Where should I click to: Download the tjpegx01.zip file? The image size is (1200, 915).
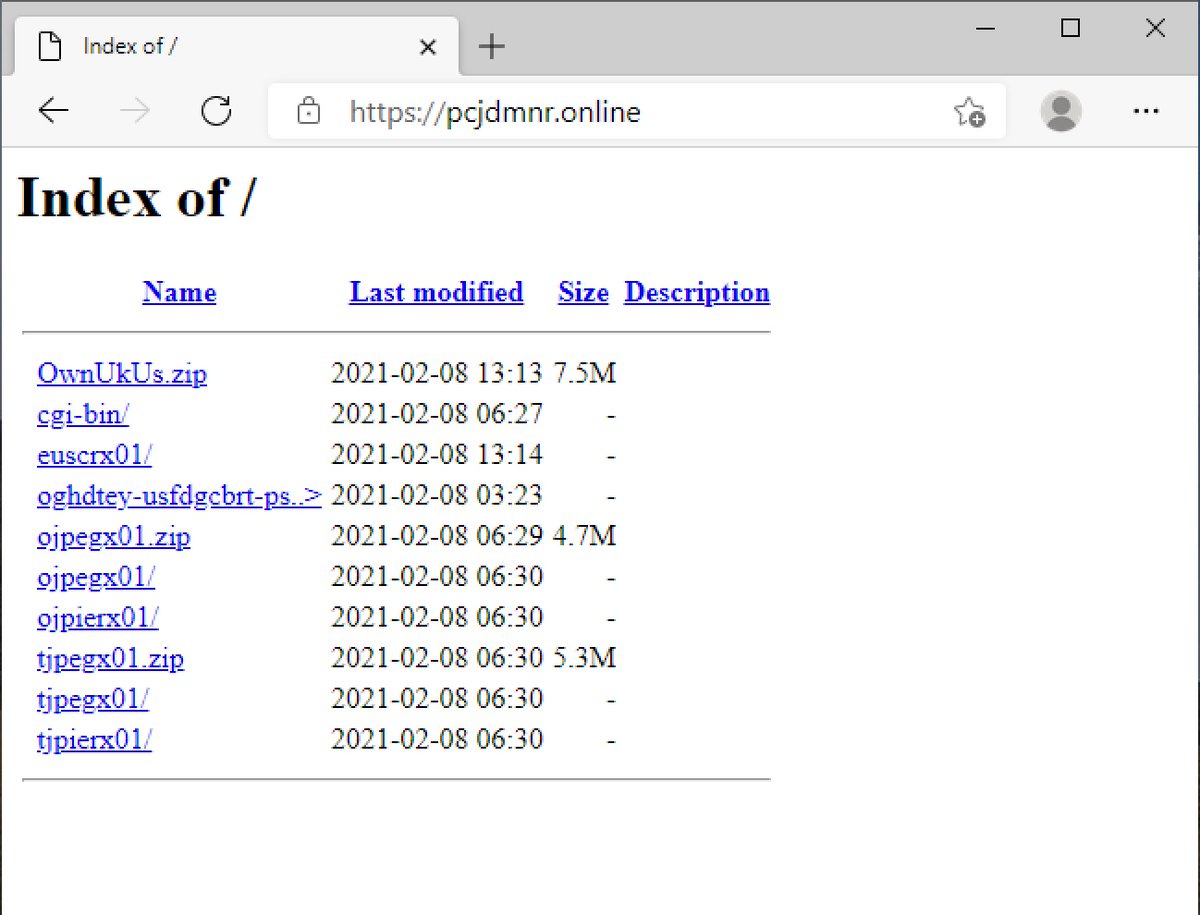[x=110, y=659]
